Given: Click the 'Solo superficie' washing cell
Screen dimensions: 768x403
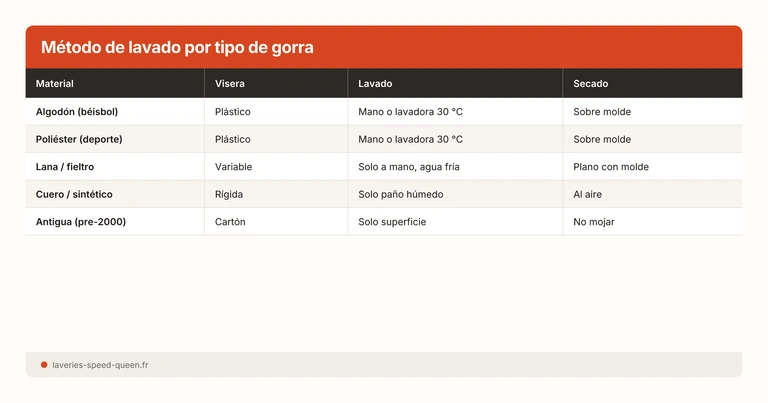Looking at the screenshot, I should [x=392, y=221].
